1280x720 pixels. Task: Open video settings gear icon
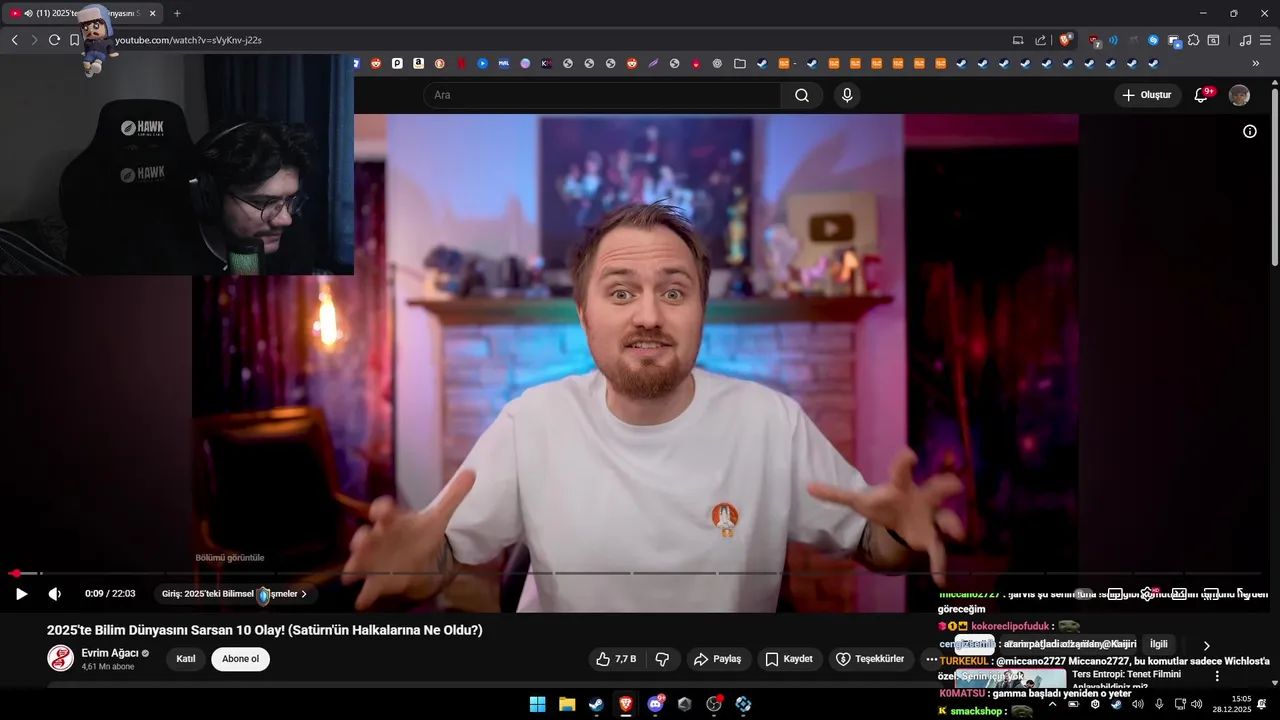coord(1147,594)
